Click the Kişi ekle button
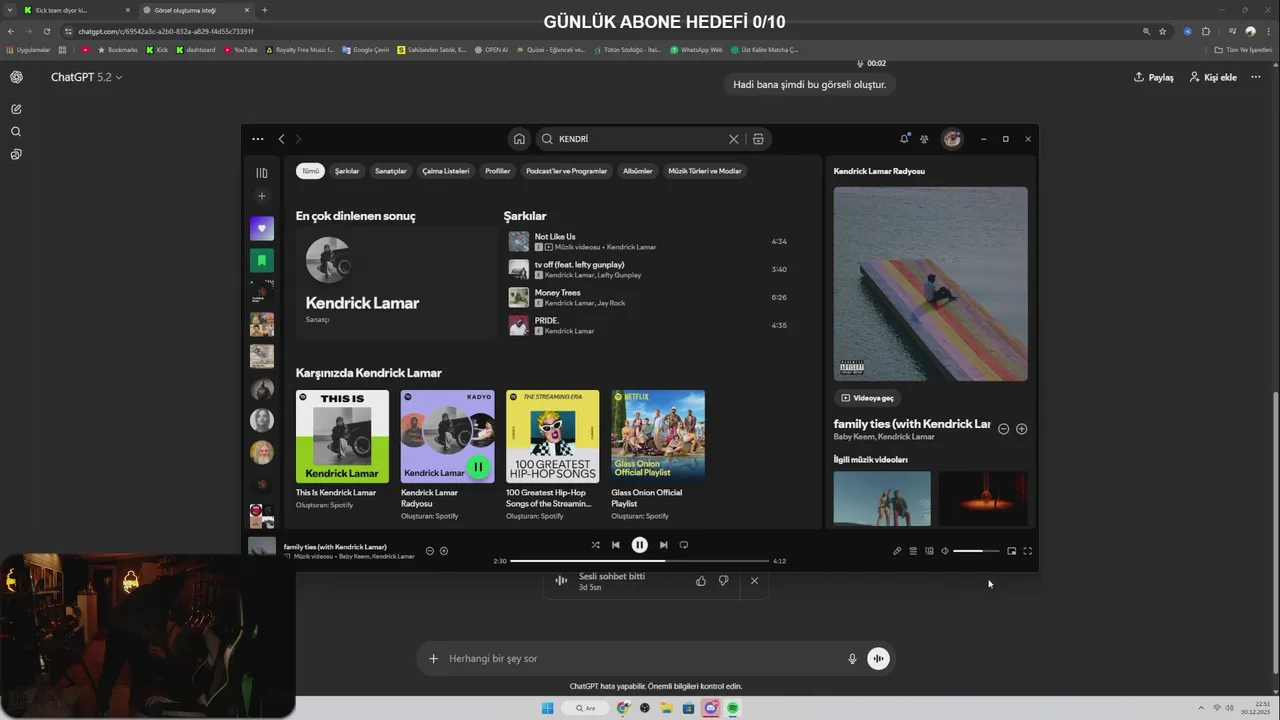This screenshot has height=720, width=1280. click(x=1213, y=77)
